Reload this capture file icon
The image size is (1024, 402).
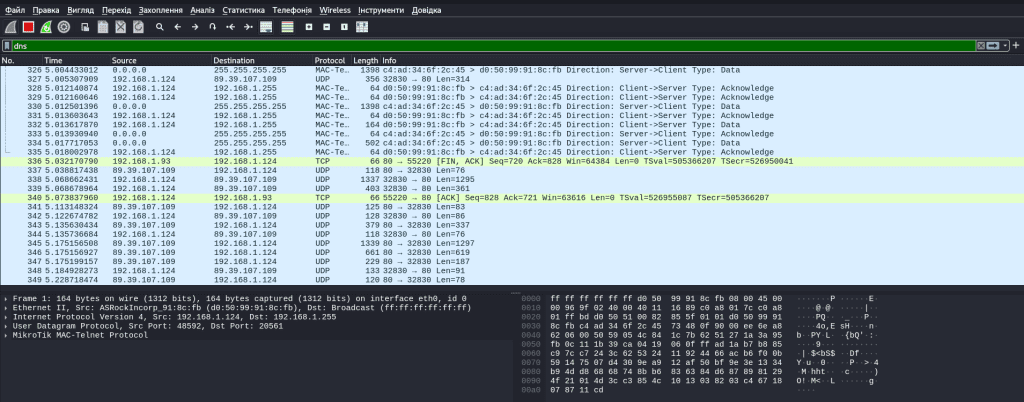[138, 27]
